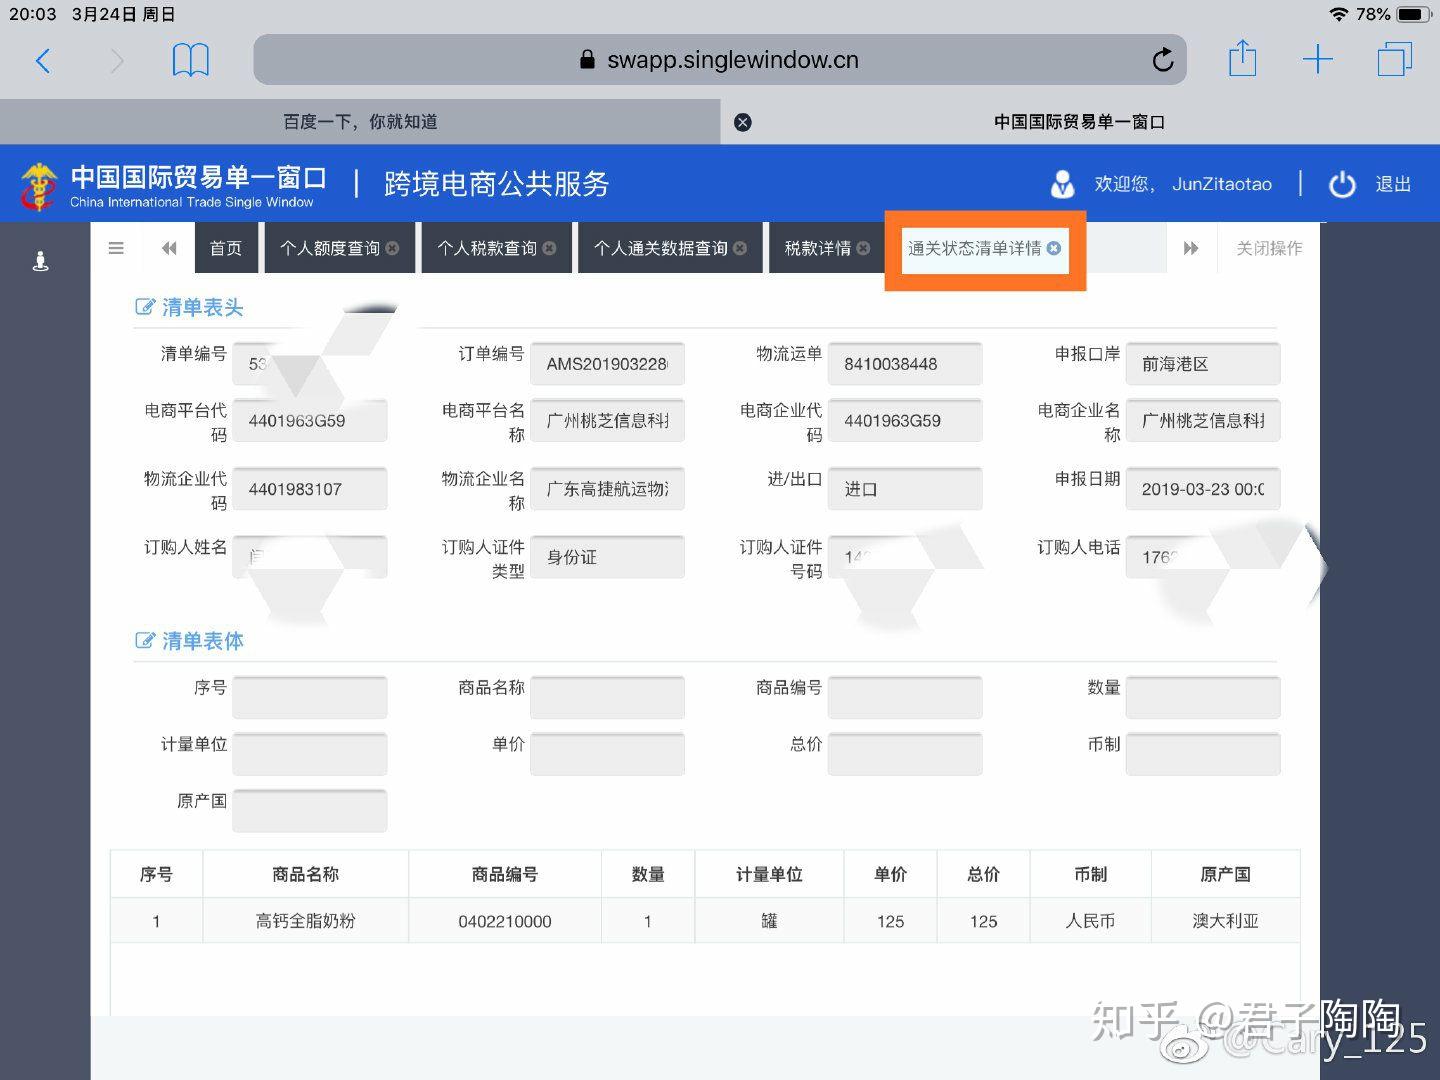Click the sidebar person icon
The image size is (1440, 1080).
click(x=40, y=261)
